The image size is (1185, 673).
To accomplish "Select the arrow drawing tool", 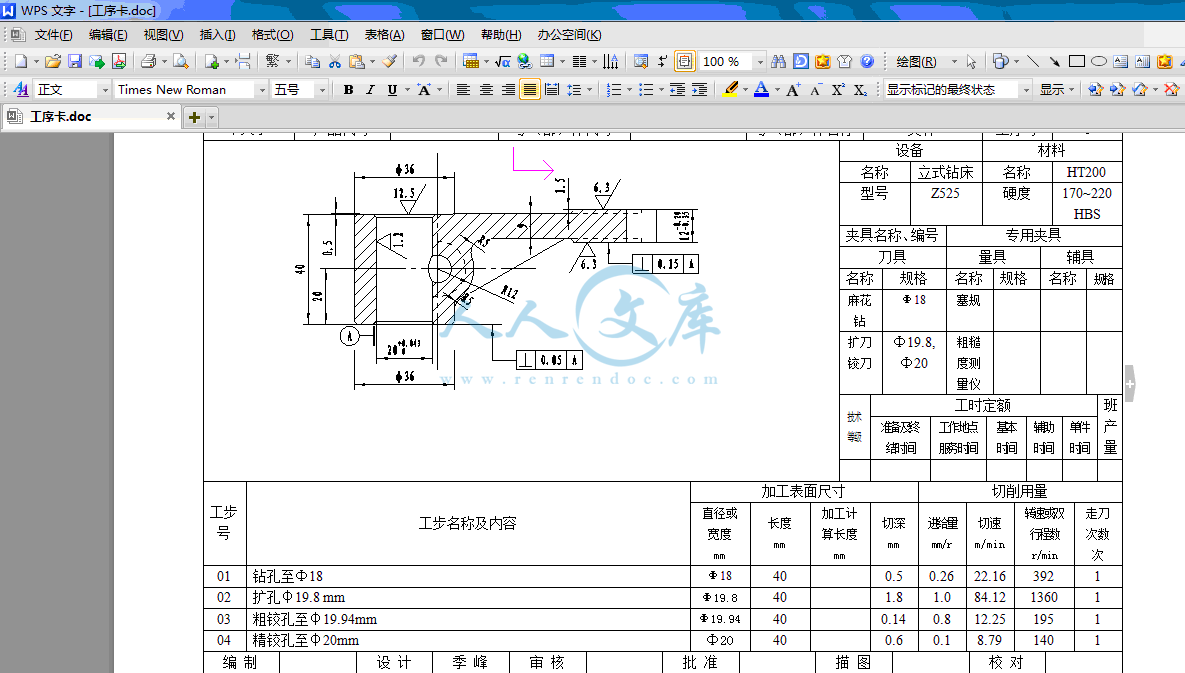I will pos(1055,61).
